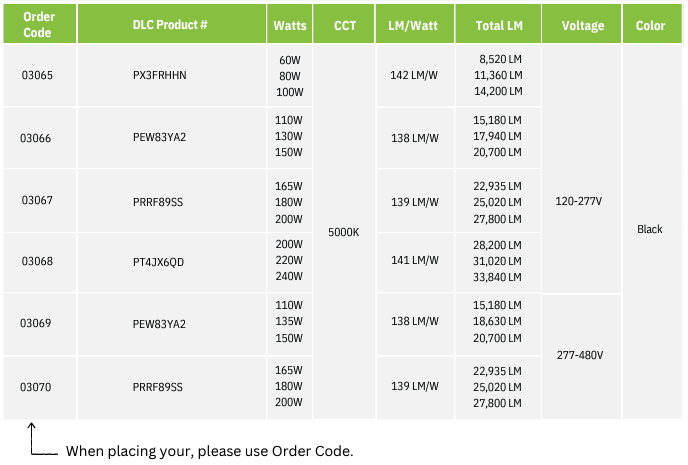
Task: Select product number PX3FRHHN
Action: tap(160, 75)
